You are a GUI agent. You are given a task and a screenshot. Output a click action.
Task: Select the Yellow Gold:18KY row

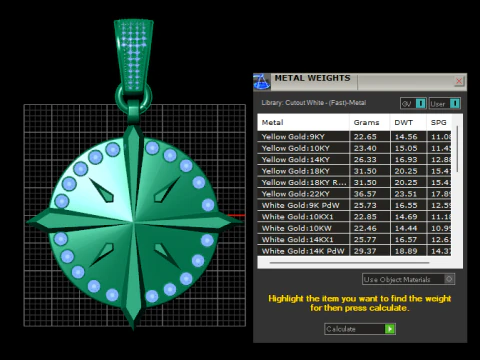point(354,171)
